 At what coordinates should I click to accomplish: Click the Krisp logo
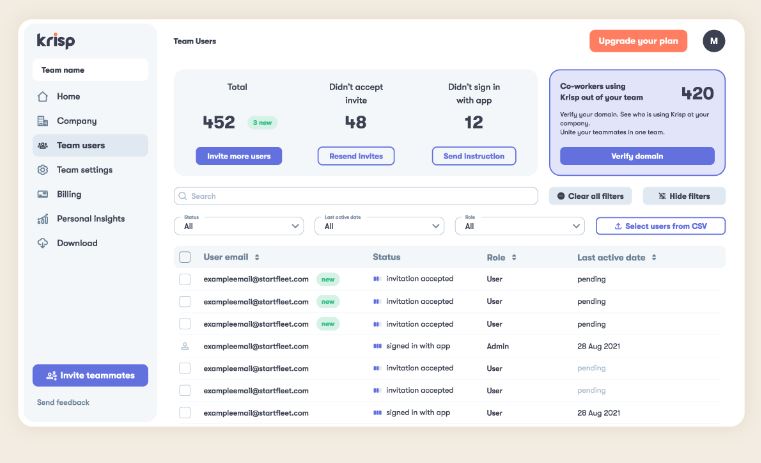(x=56, y=41)
